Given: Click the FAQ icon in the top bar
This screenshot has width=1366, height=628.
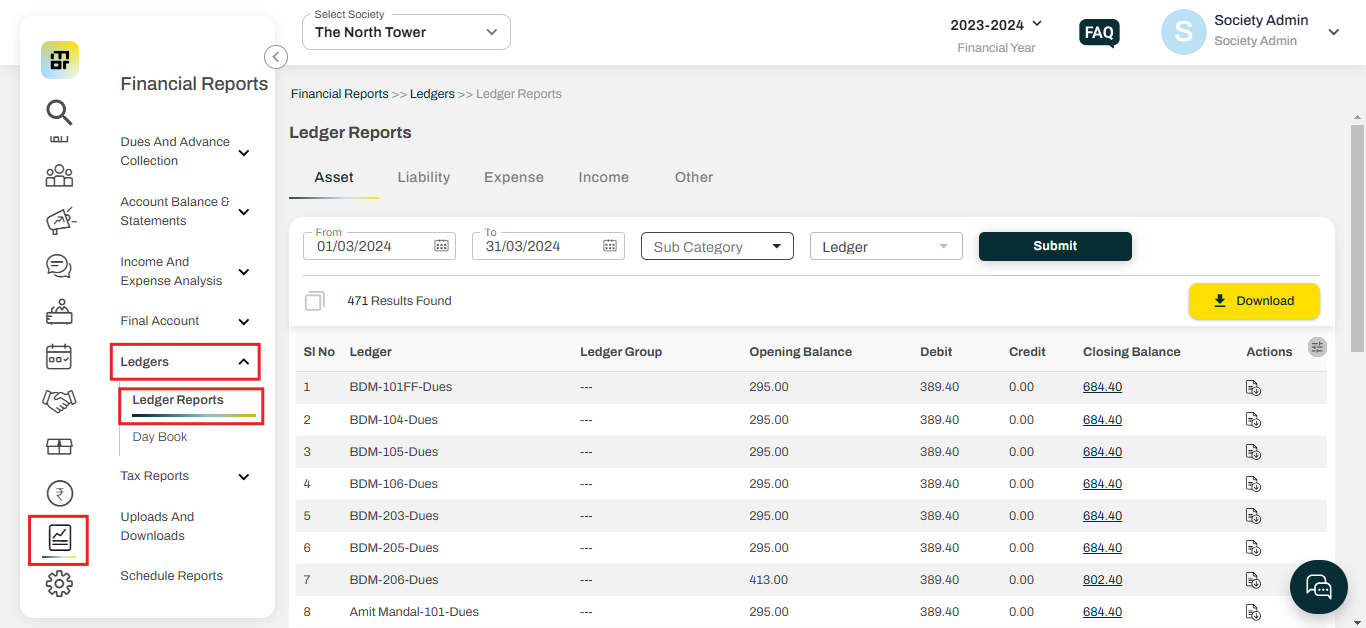Looking at the screenshot, I should [x=1098, y=32].
